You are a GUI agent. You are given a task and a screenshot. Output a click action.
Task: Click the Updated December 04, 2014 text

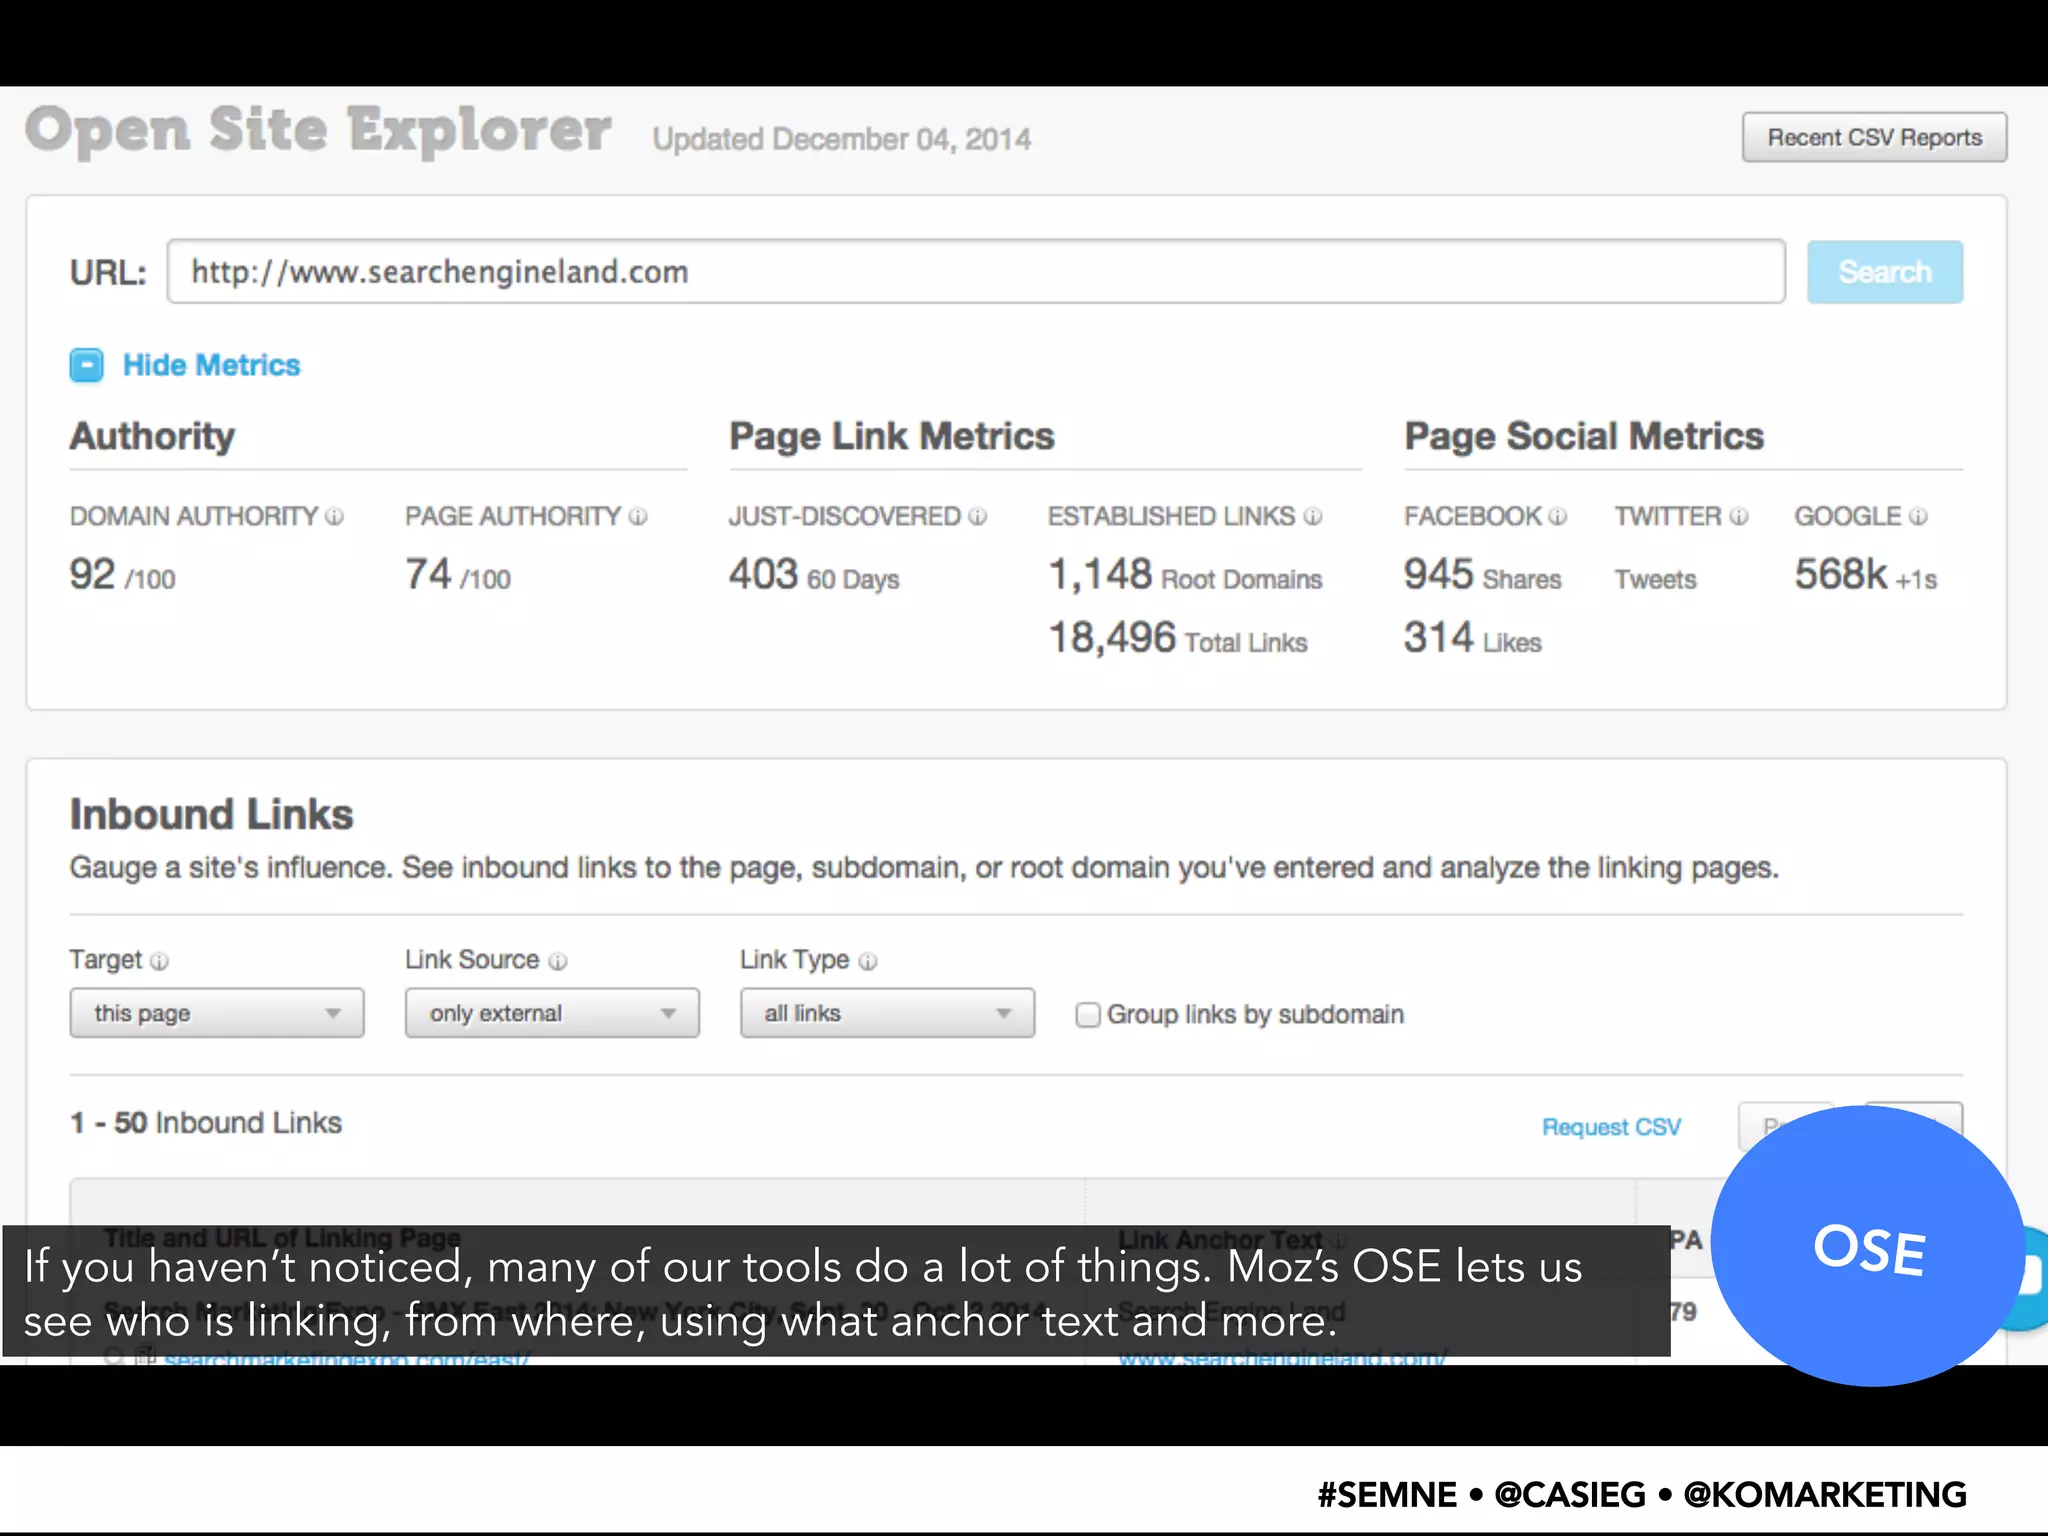pyautogui.click(x=842, y=139)
